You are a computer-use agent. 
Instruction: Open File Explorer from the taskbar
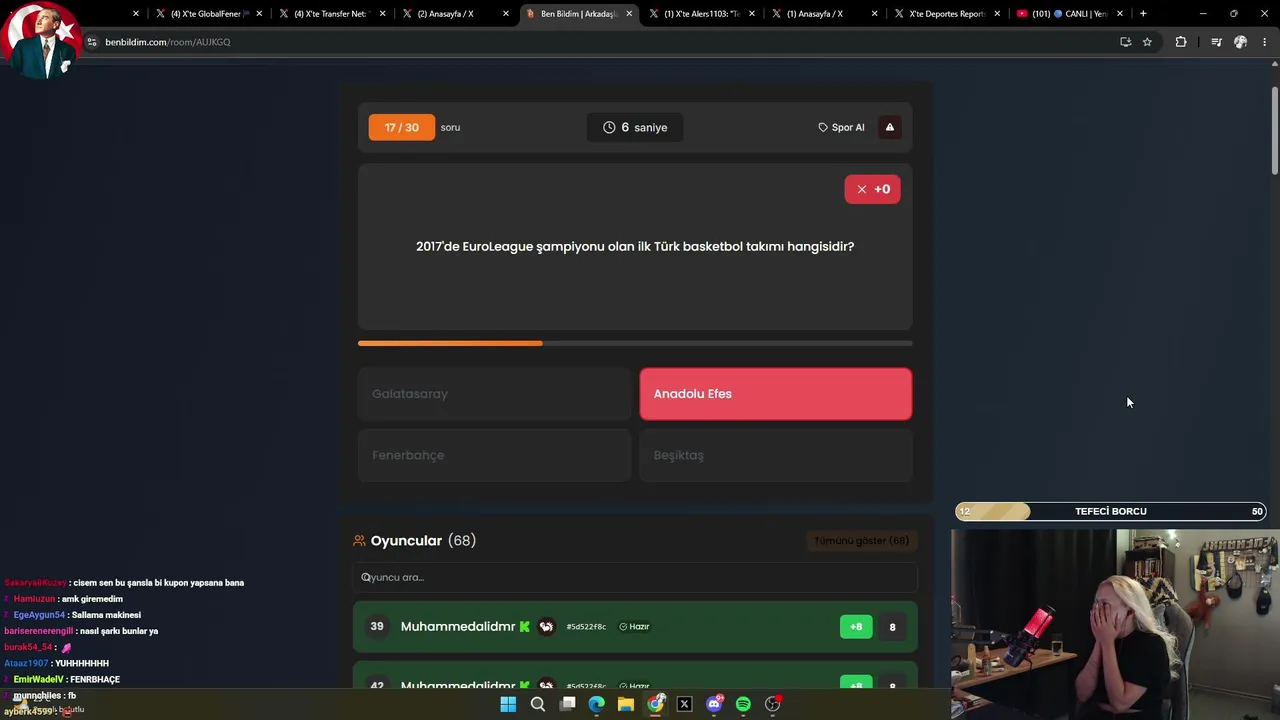626,704
